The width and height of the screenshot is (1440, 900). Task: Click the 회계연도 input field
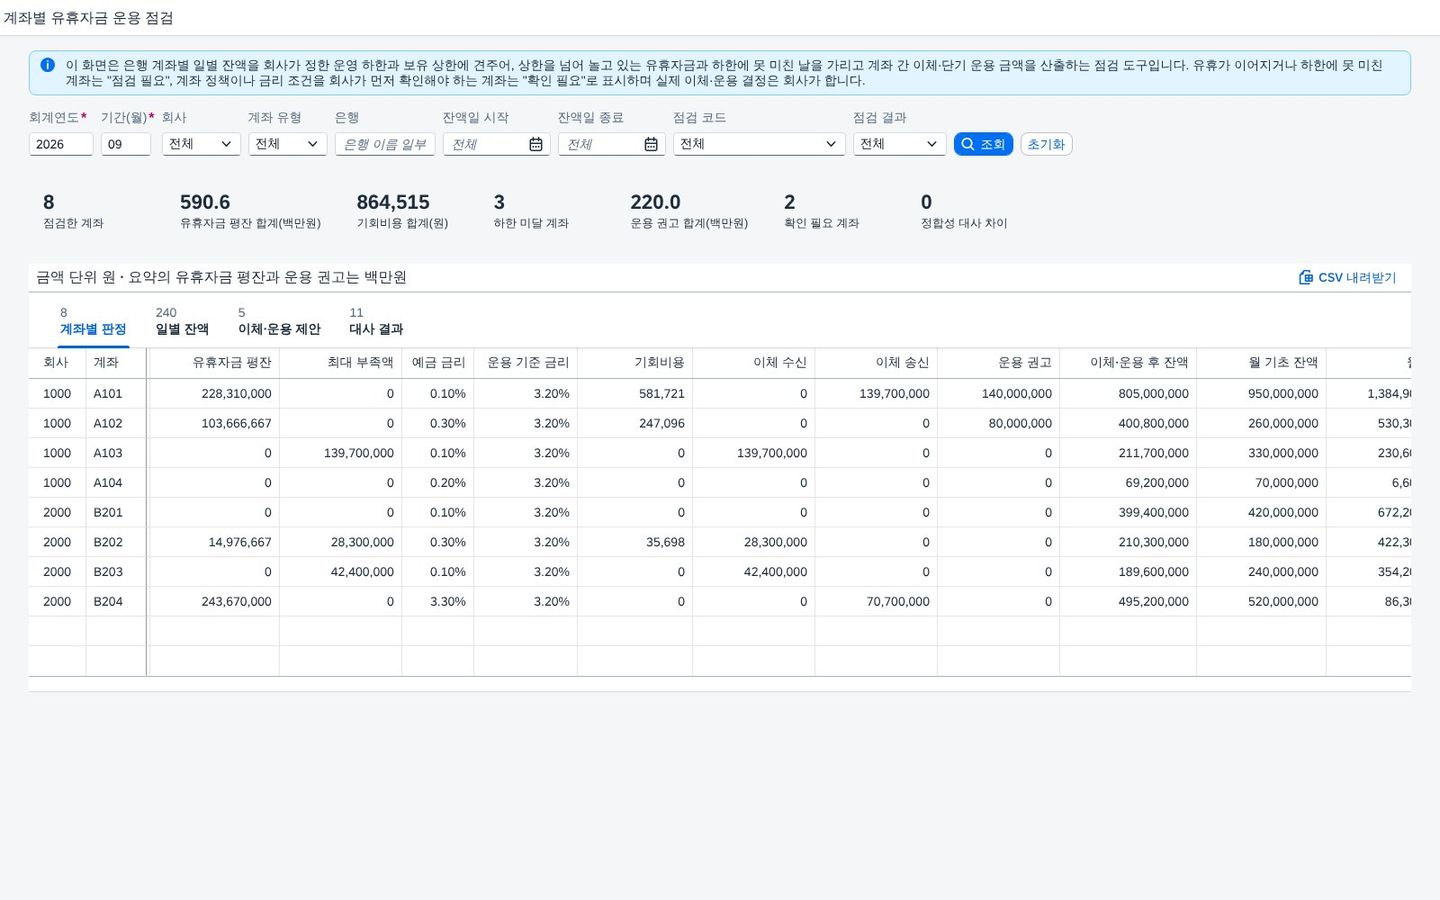(61, 145)
